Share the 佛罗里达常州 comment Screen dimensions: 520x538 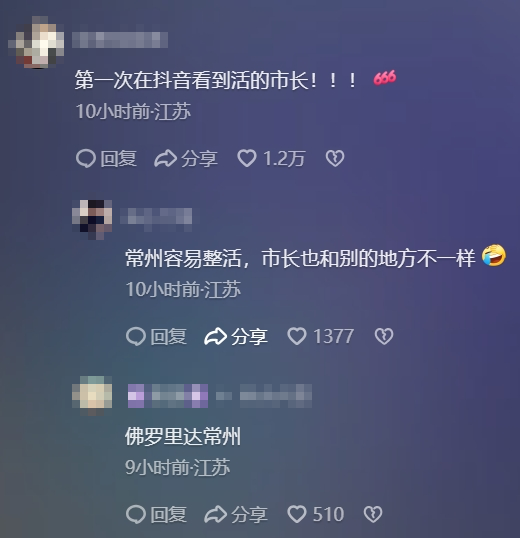coord(236,514)
